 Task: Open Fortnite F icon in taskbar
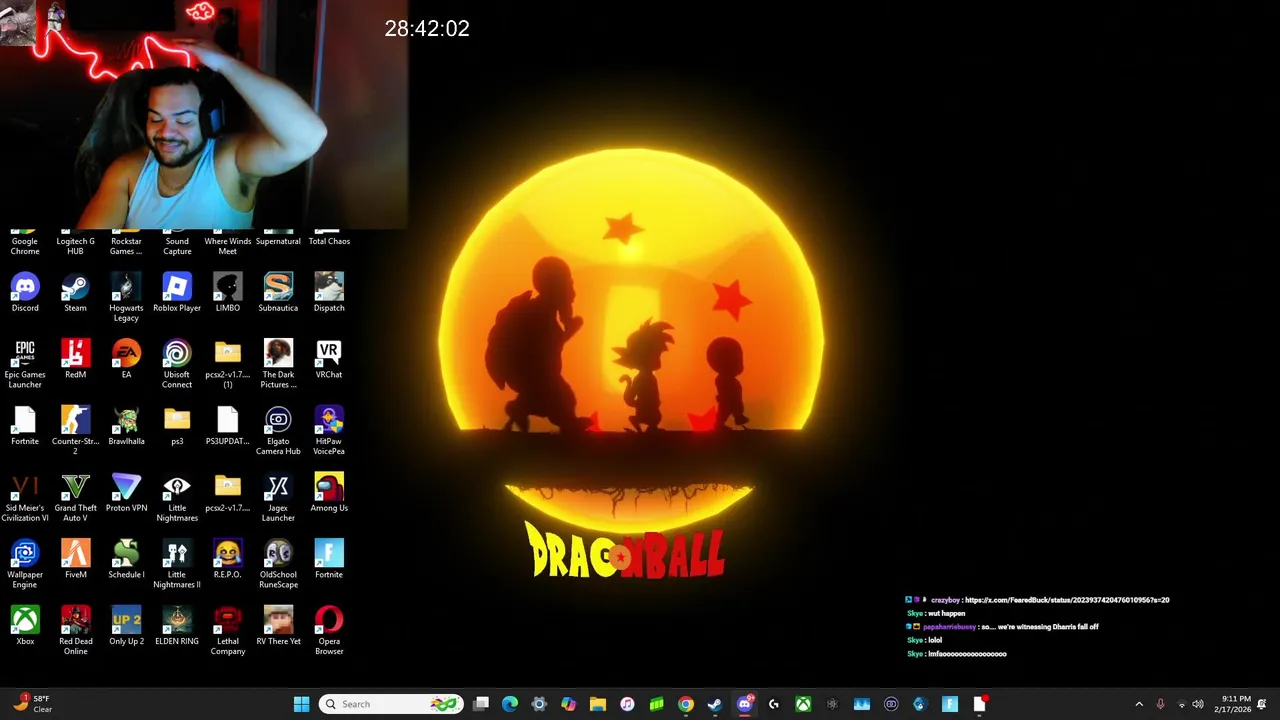[x=950, y=704]
